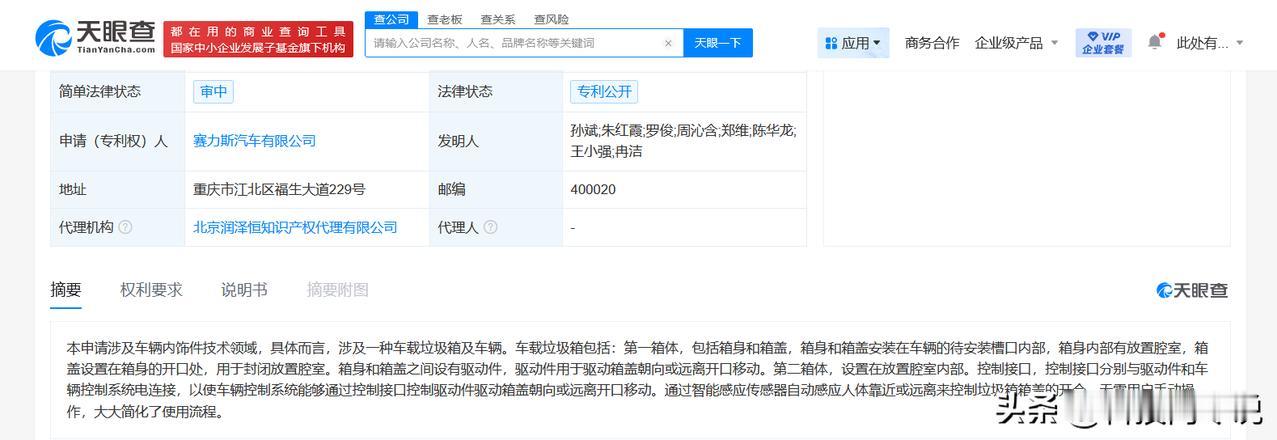Image resolution: width=1277 pixels, height=440 pixels.
Task: Open the notification bell icon
Action: [1155, 42]
